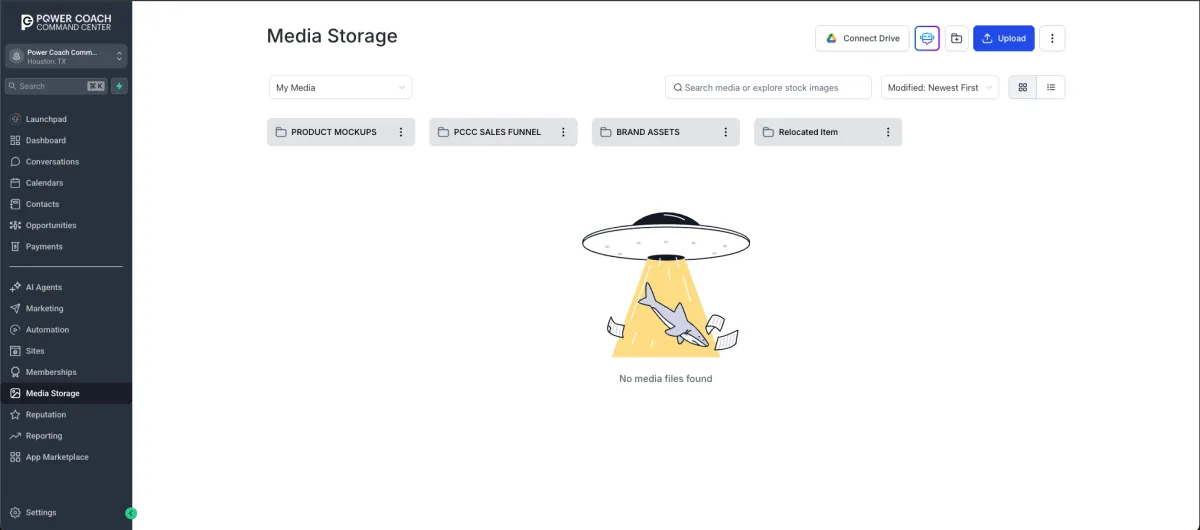
Task: Click Connect Drive button
Action: pos(862,38)
